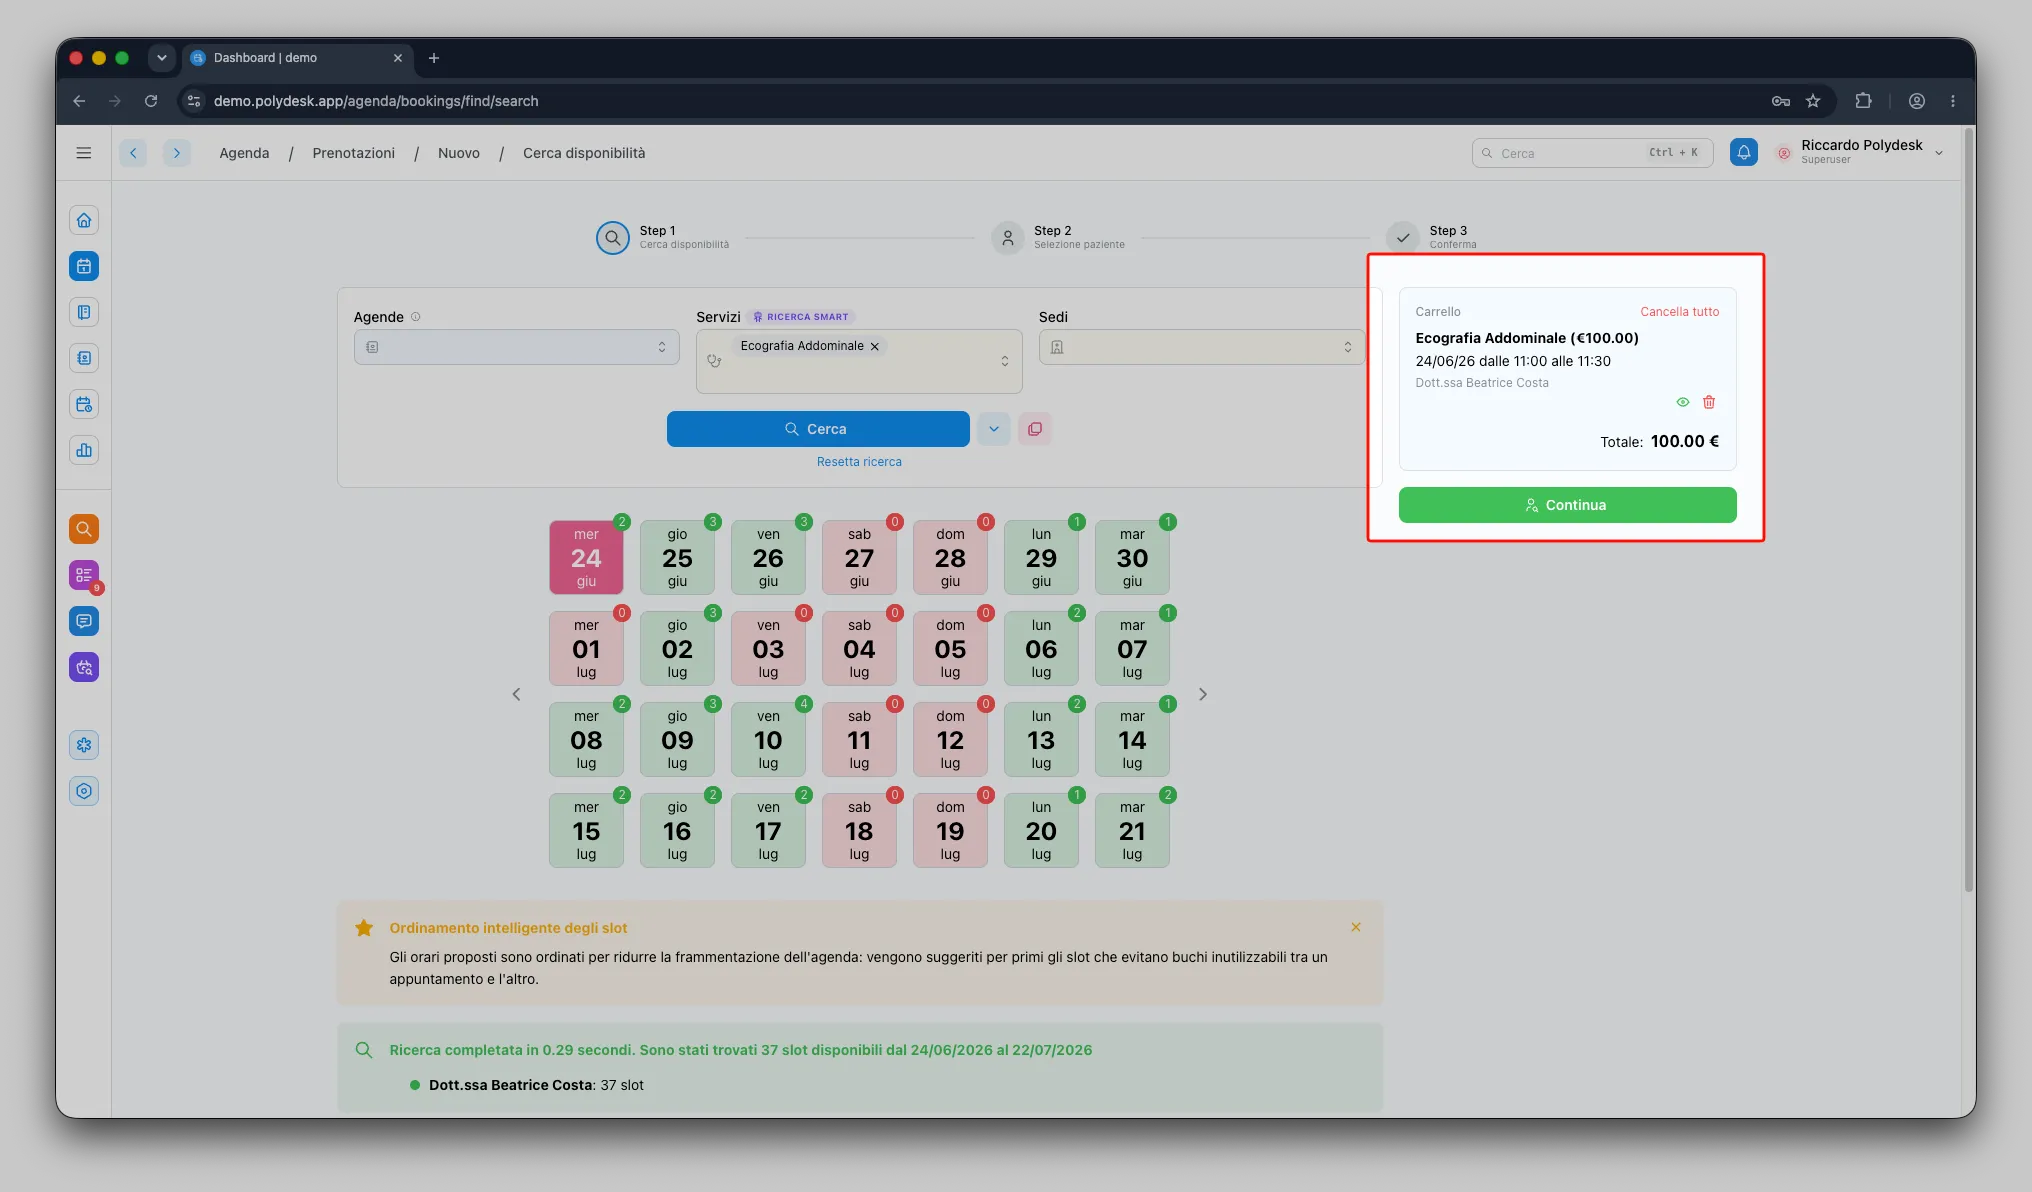
Task: Click the red copy icon beside Cerca
Action: [x=1035, y=429]
